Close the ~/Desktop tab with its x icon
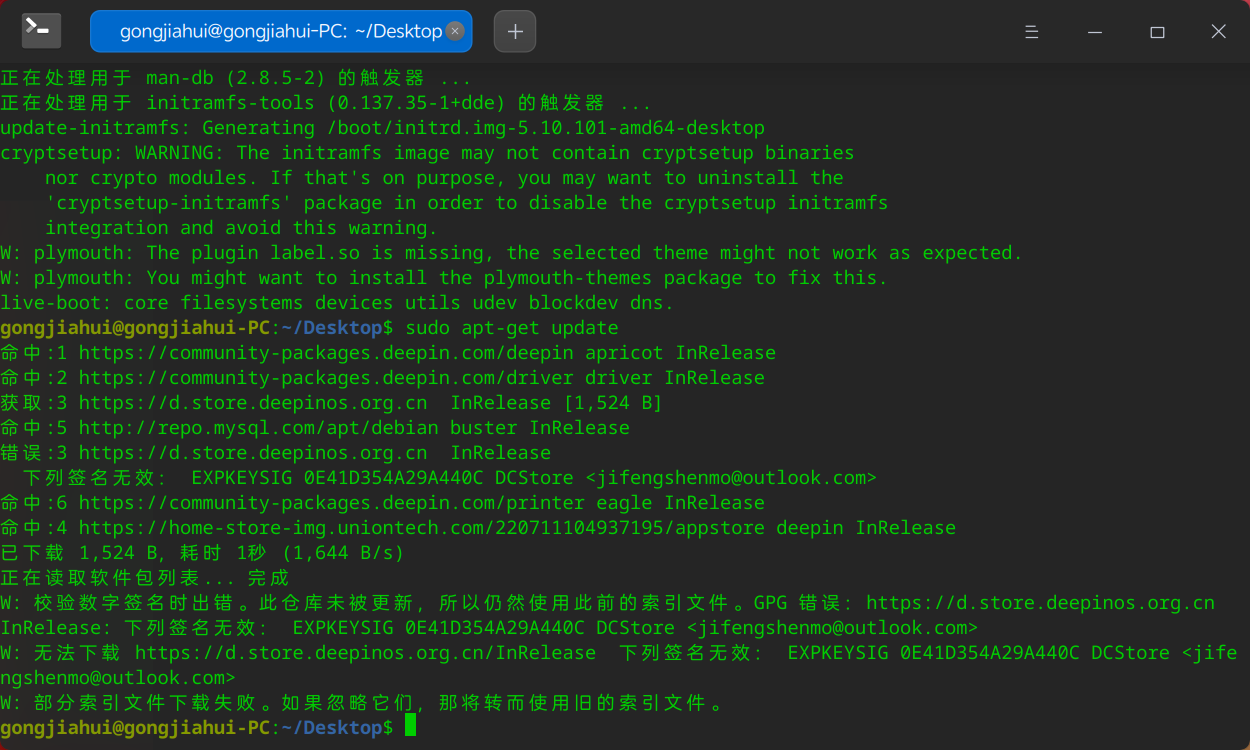Screen dimensions: 1250x750 [x=455, y=31]
